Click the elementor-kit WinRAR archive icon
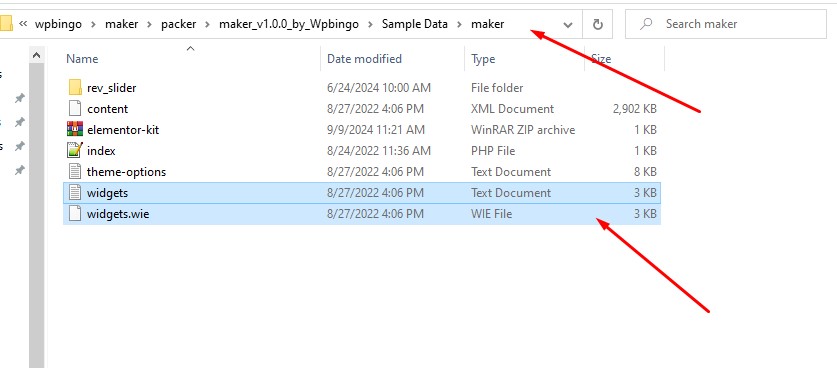The height and width of the screenshot is (368, 837). [75, 129]
